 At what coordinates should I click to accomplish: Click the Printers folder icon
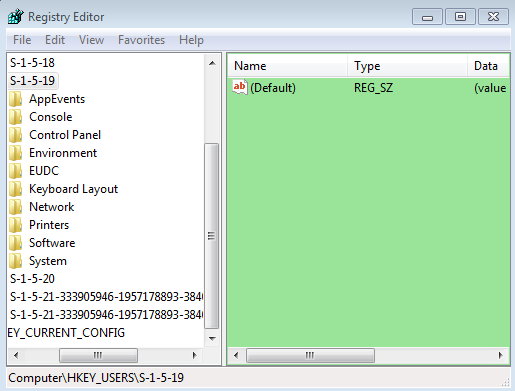tap(16, 225)
